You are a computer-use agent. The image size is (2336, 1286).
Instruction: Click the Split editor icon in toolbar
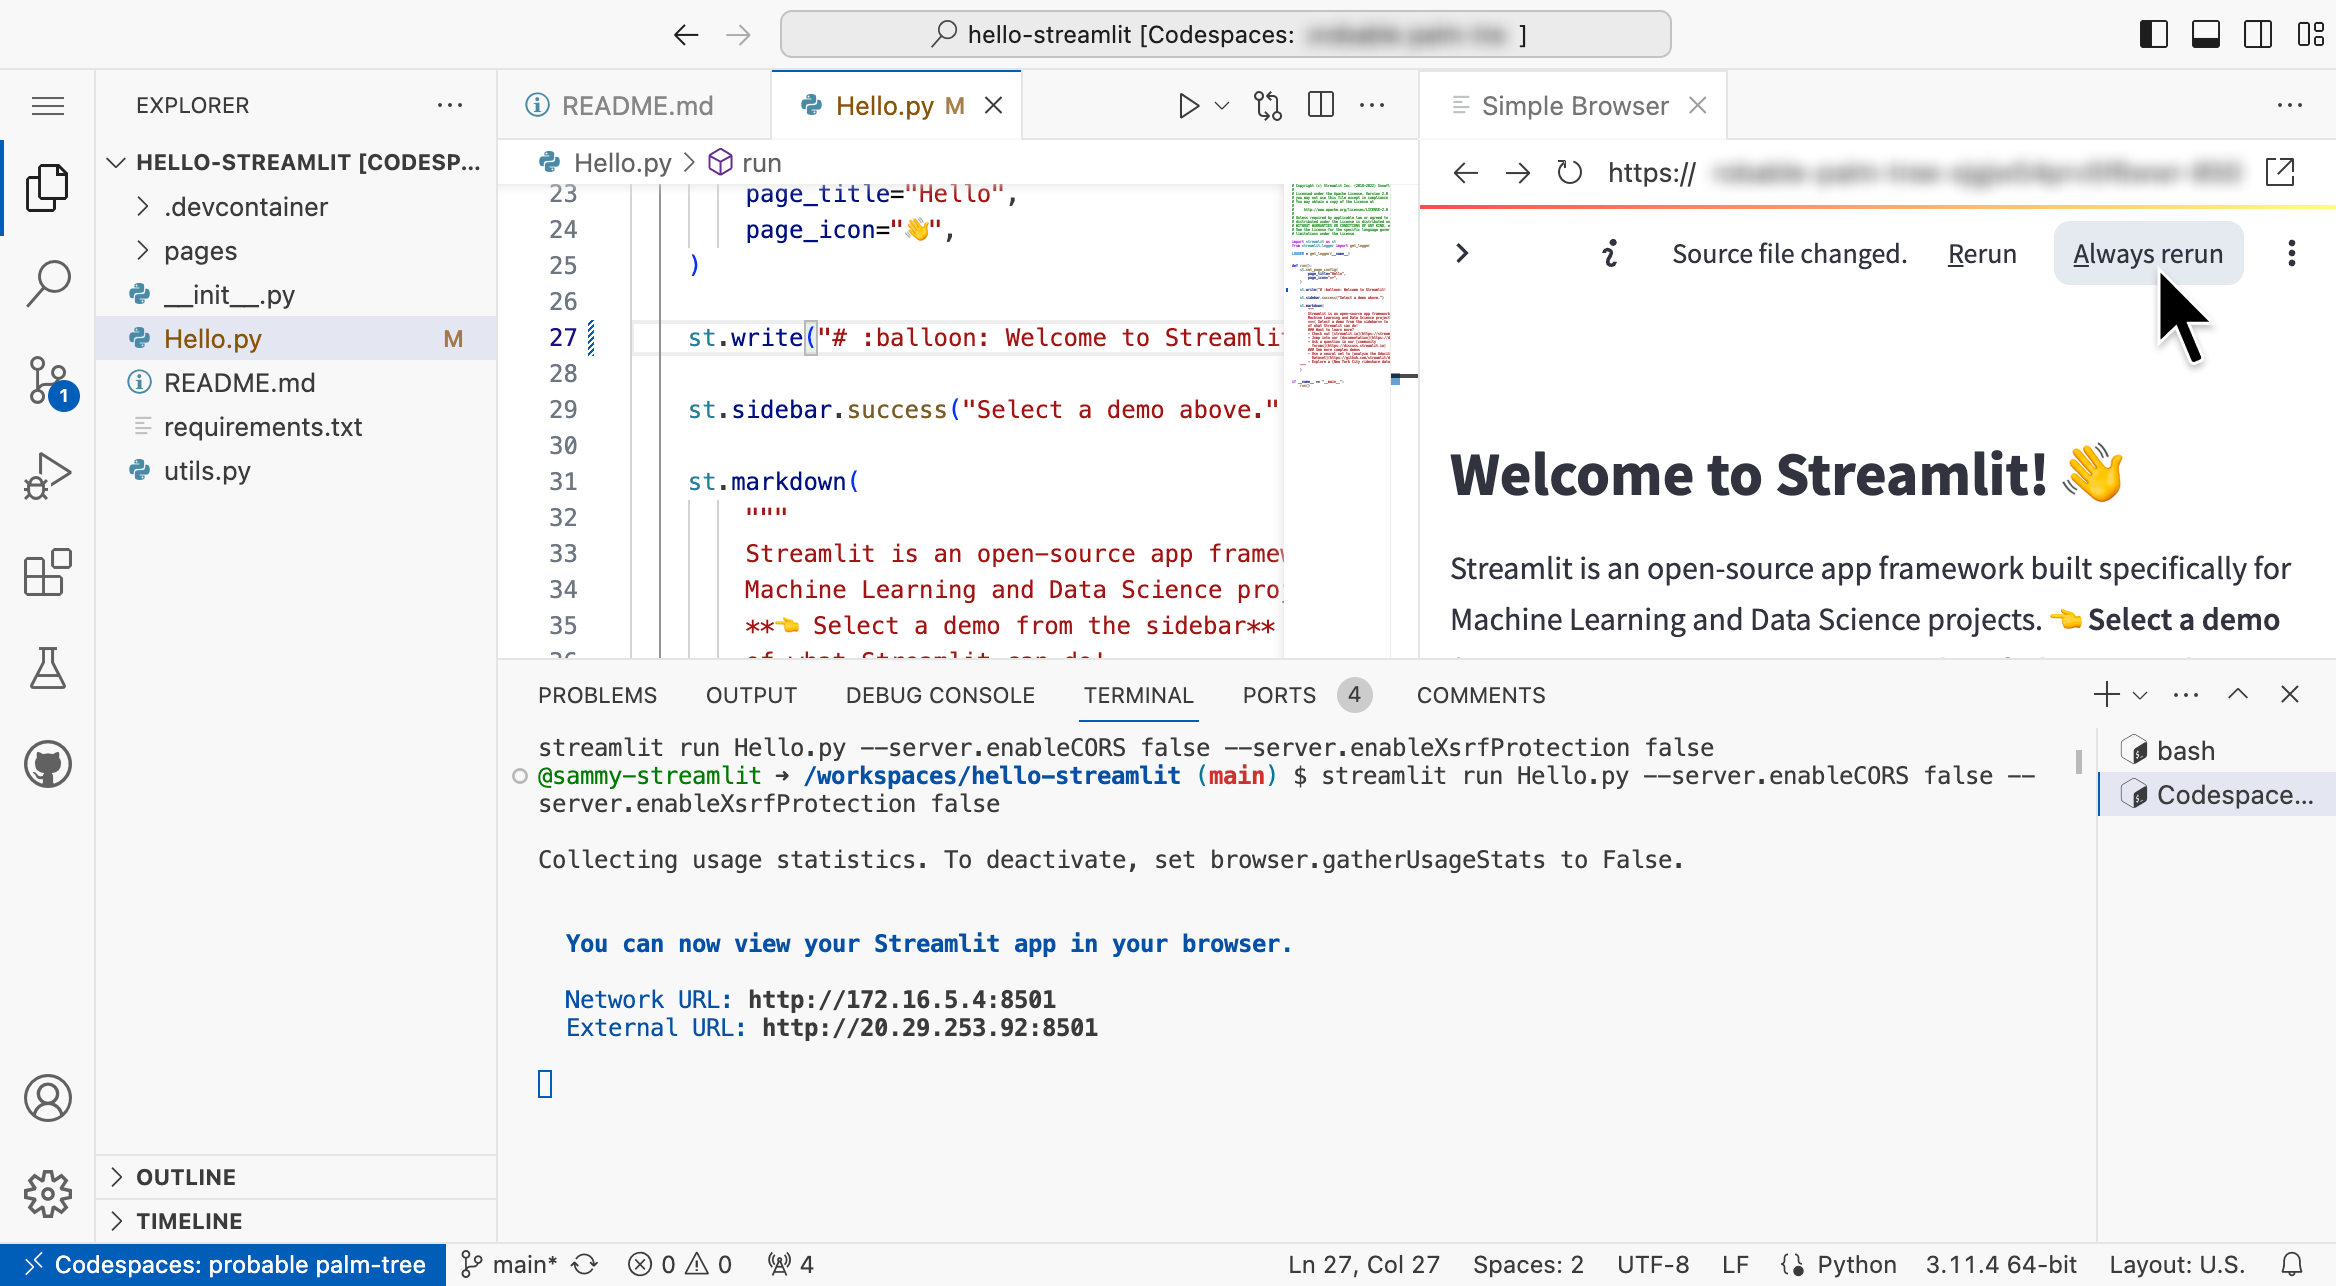tap(1321, 105)
